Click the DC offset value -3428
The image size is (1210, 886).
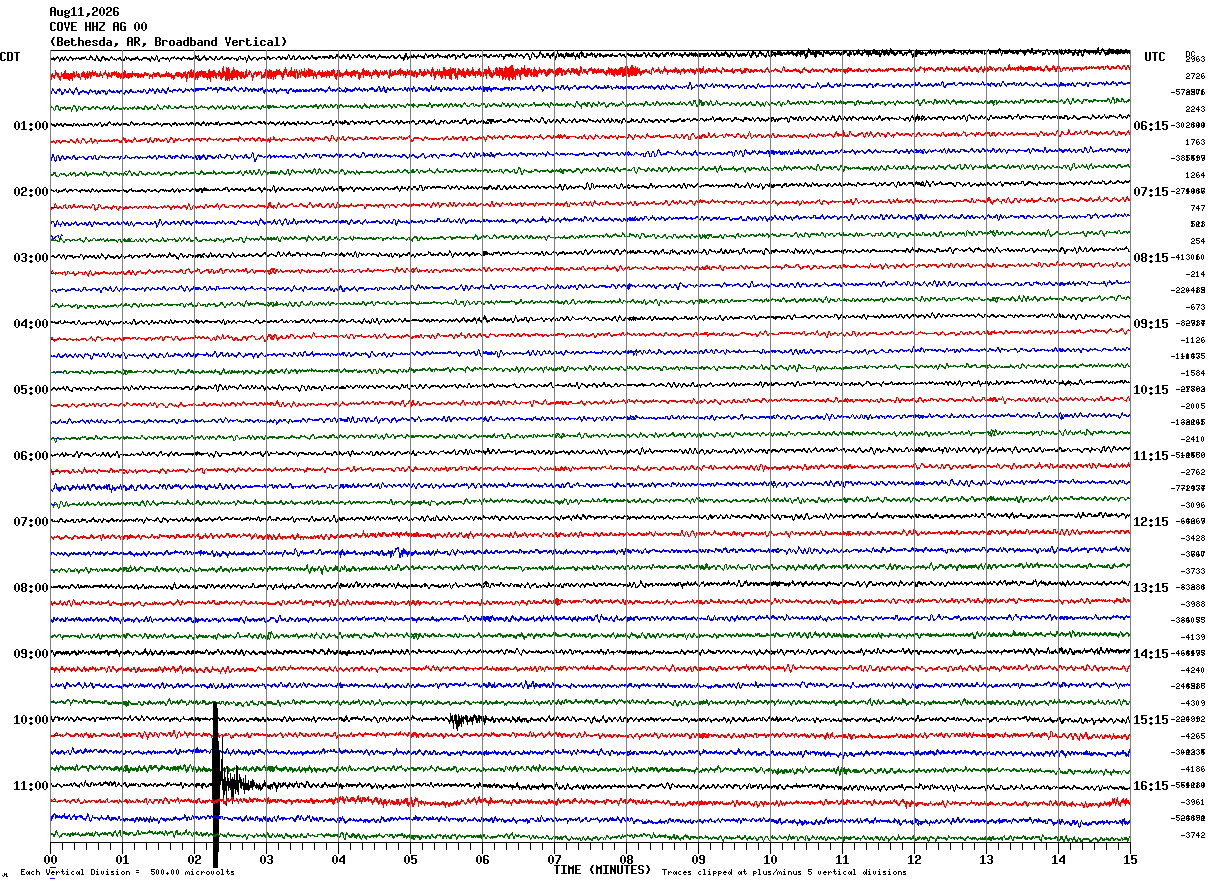[x=1193, y=538]
